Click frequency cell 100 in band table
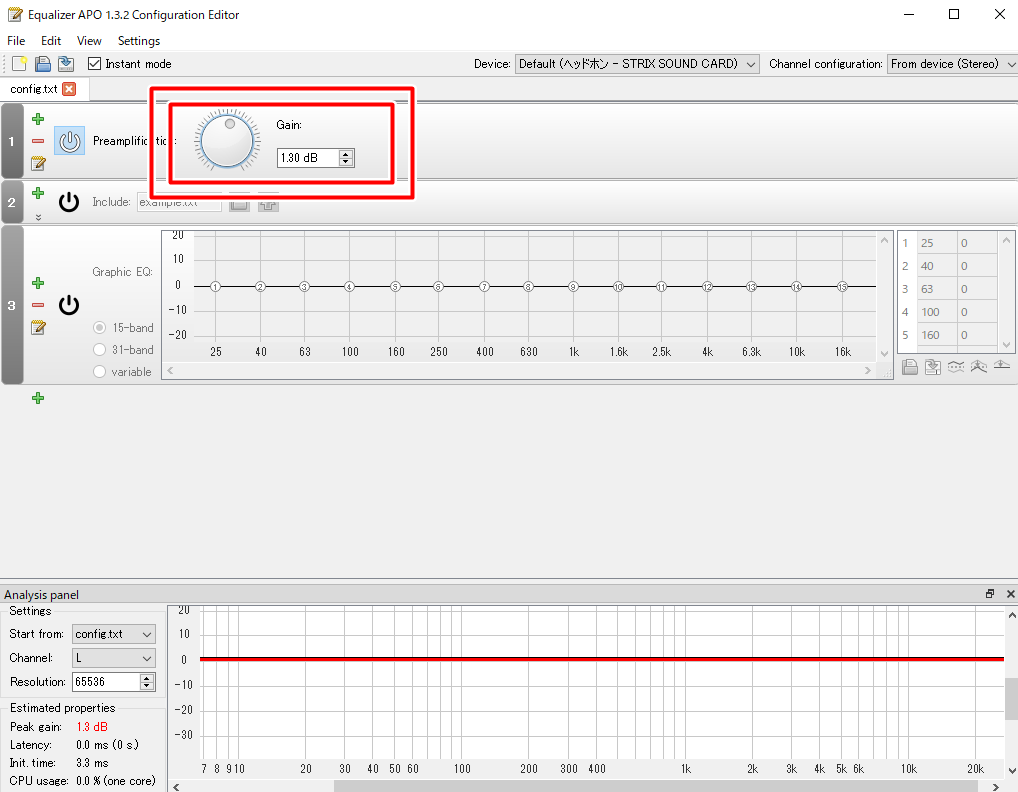The width and height of the screenshot is (1018, 792). coord(937,312)
